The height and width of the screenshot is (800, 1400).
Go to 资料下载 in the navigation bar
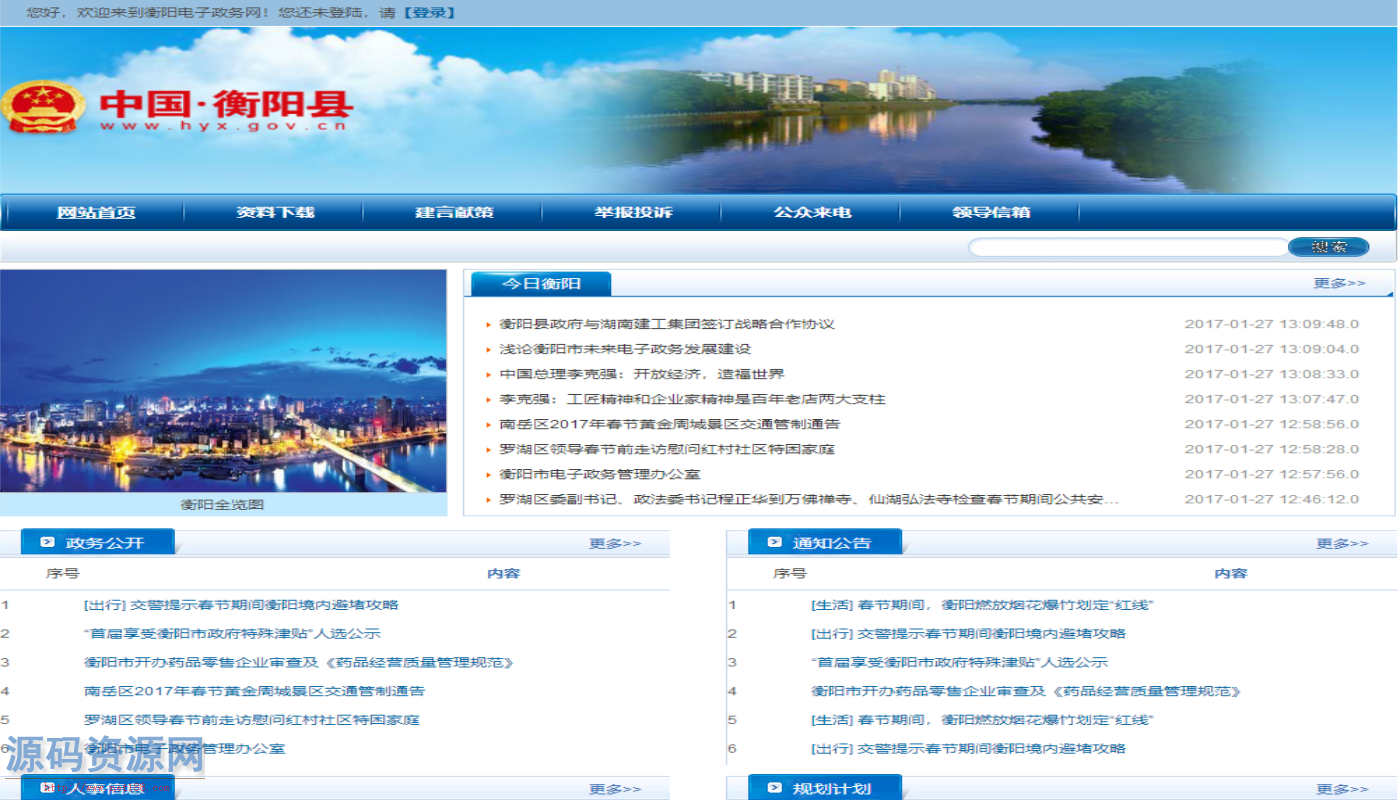pos(275,213)
